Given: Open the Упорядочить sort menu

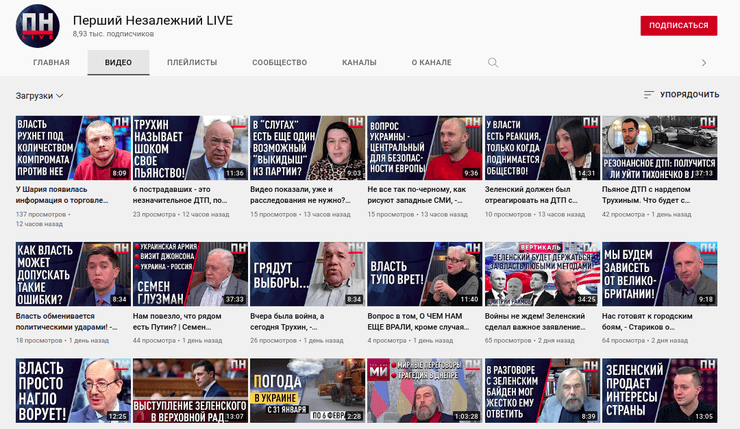Looking at the screenshot, I should pyautogui.click(x=681, y=95).
